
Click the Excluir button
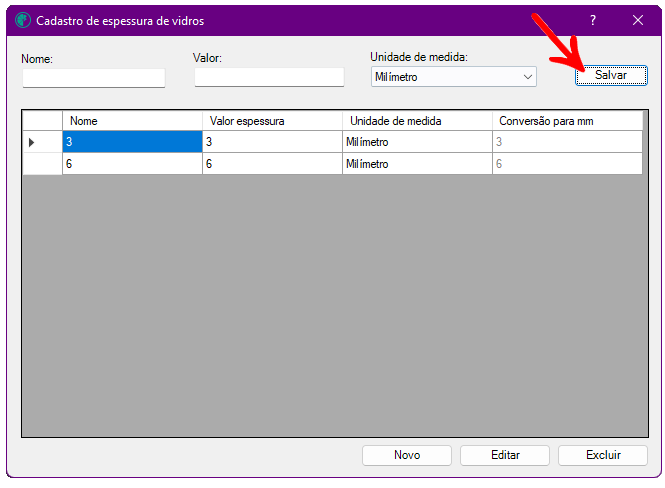pos(603,455)
